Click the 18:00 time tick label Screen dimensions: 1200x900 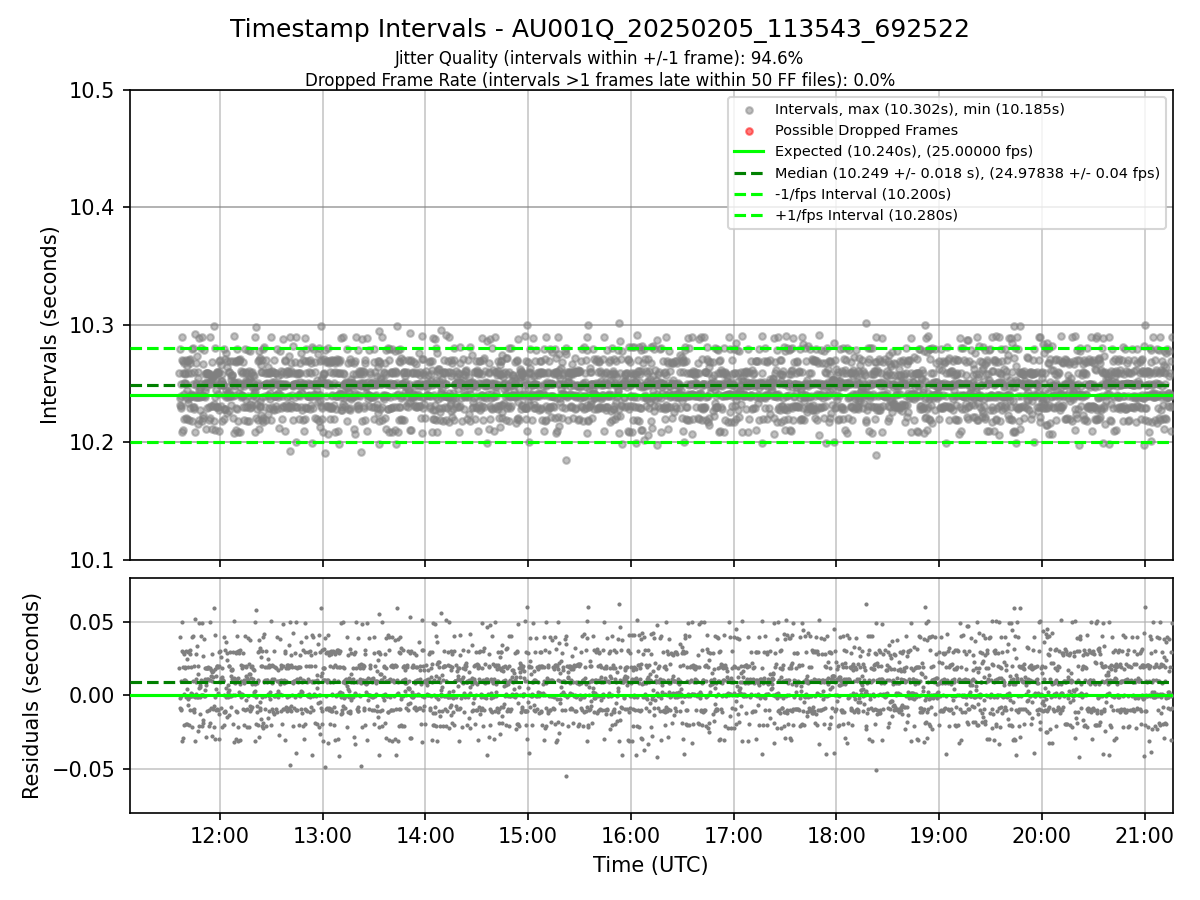(836, 834)
